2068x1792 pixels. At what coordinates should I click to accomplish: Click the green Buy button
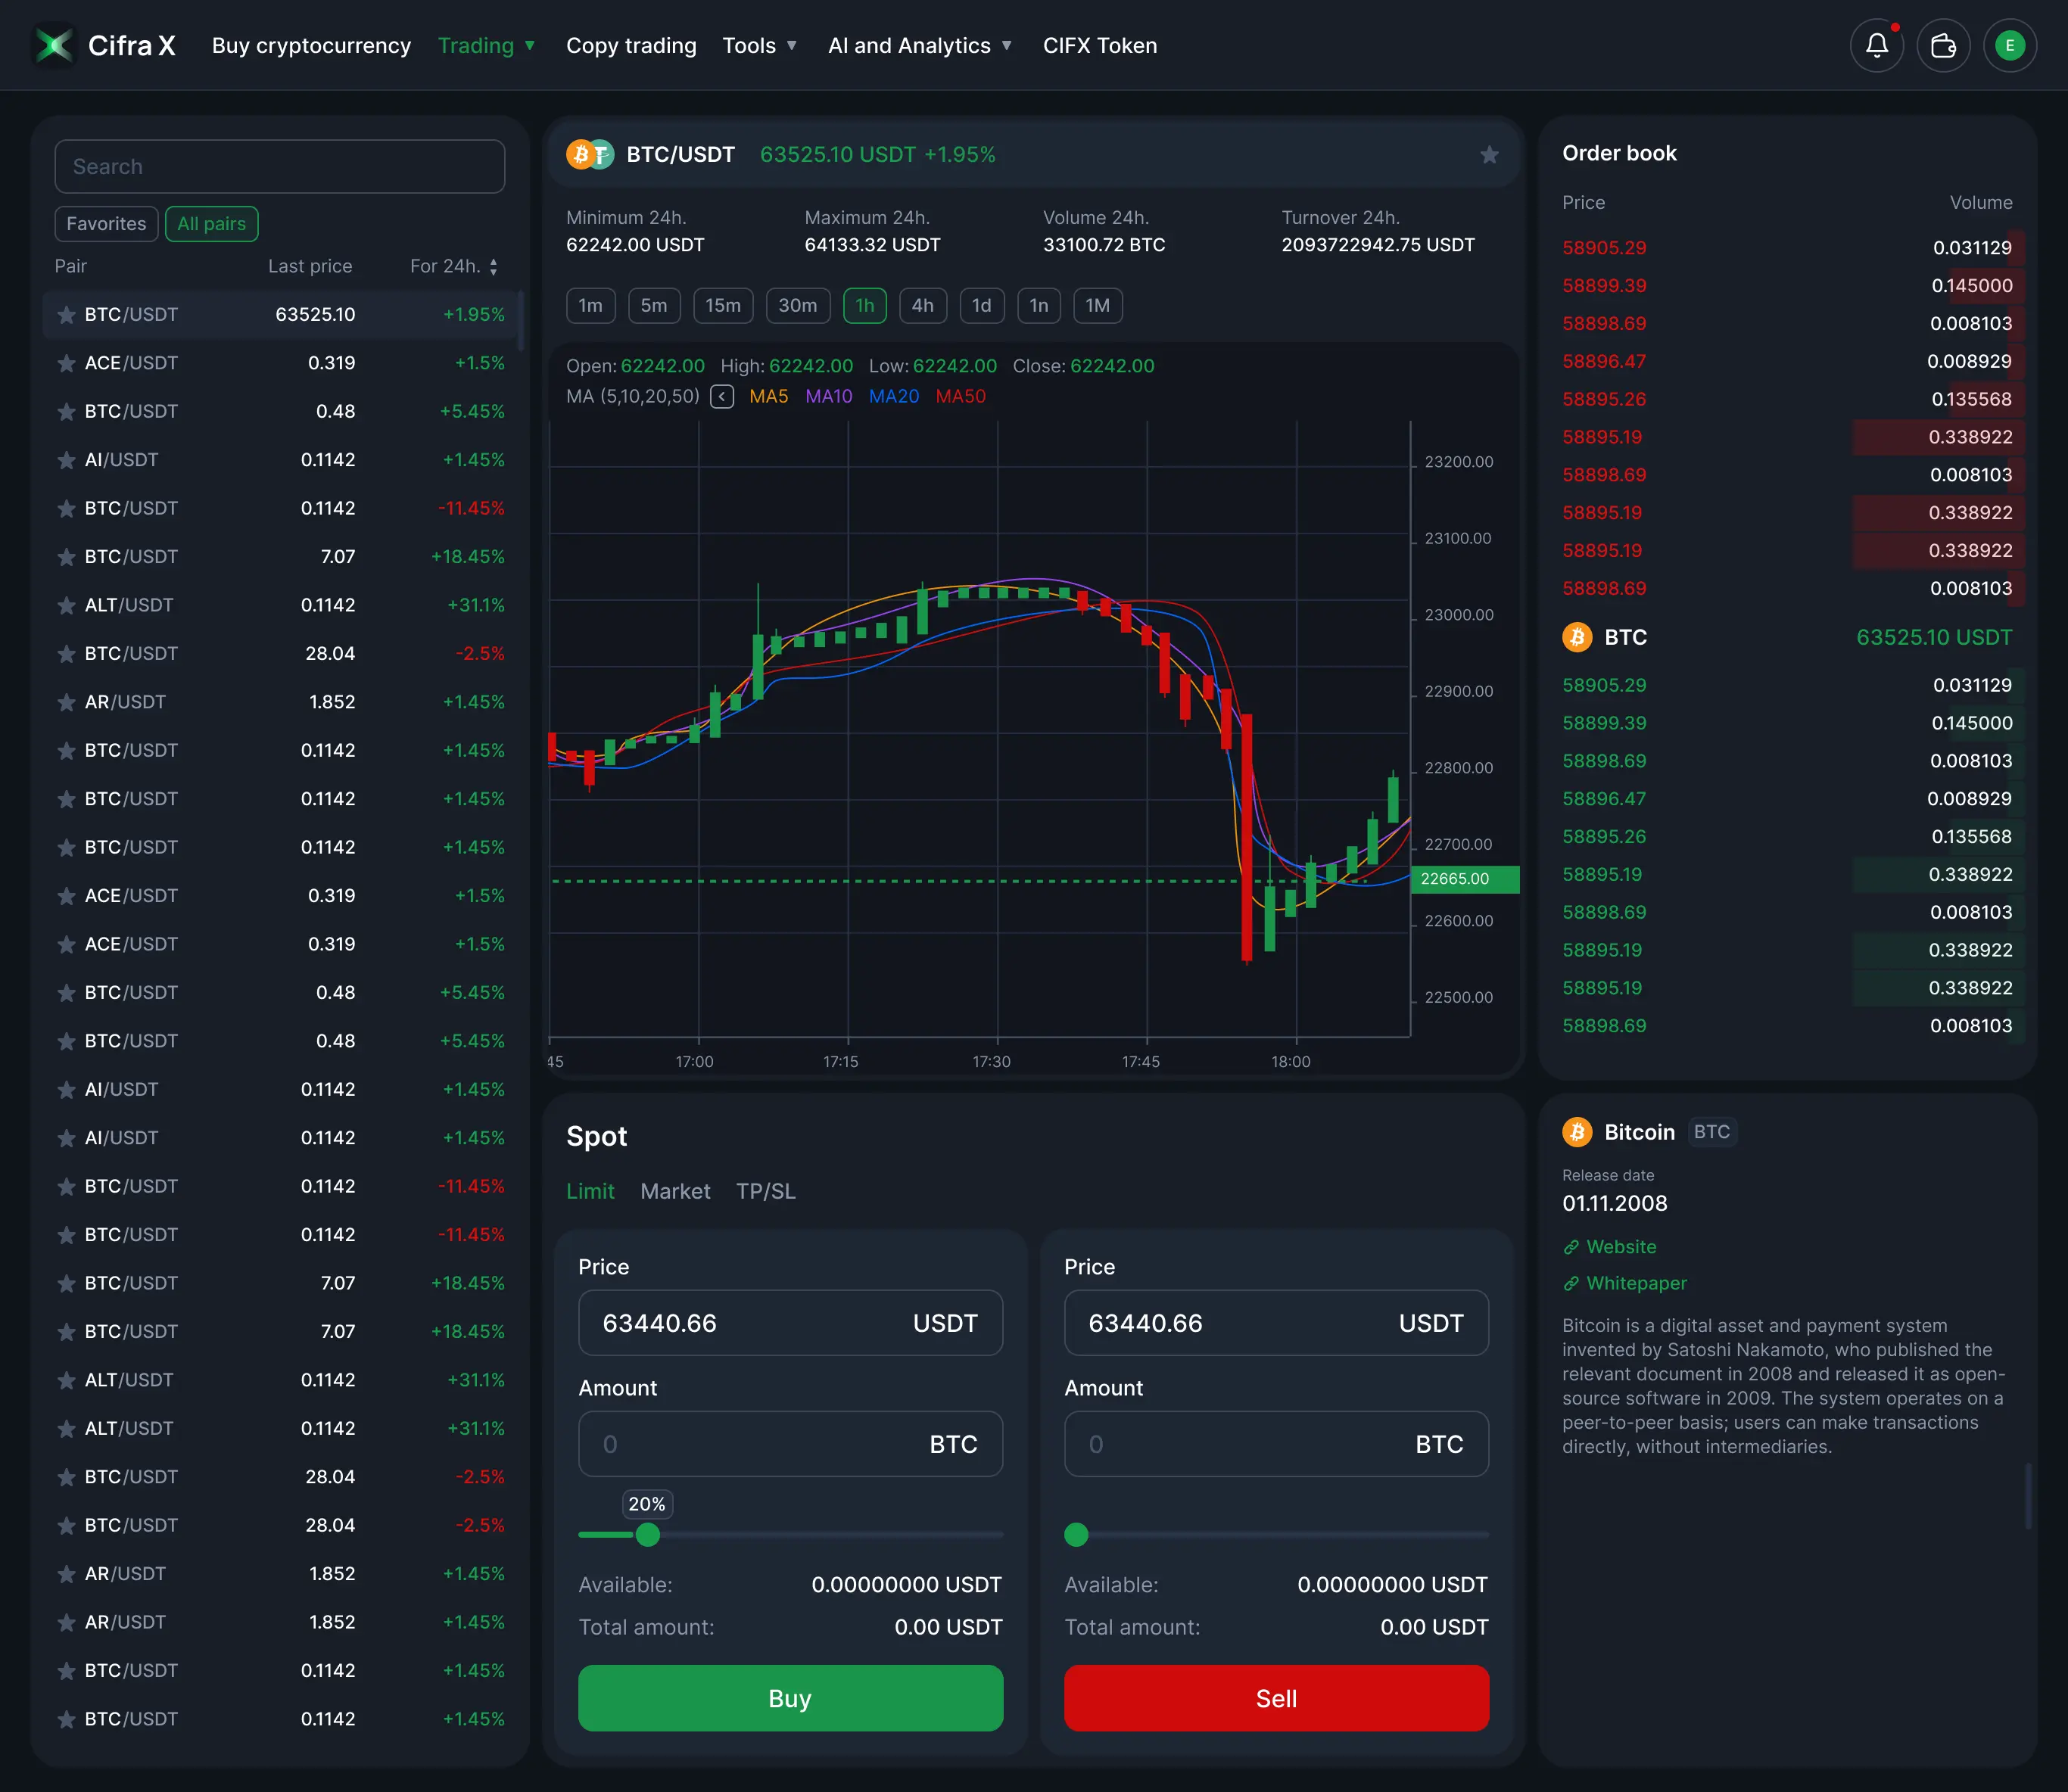pos(790,1698)
